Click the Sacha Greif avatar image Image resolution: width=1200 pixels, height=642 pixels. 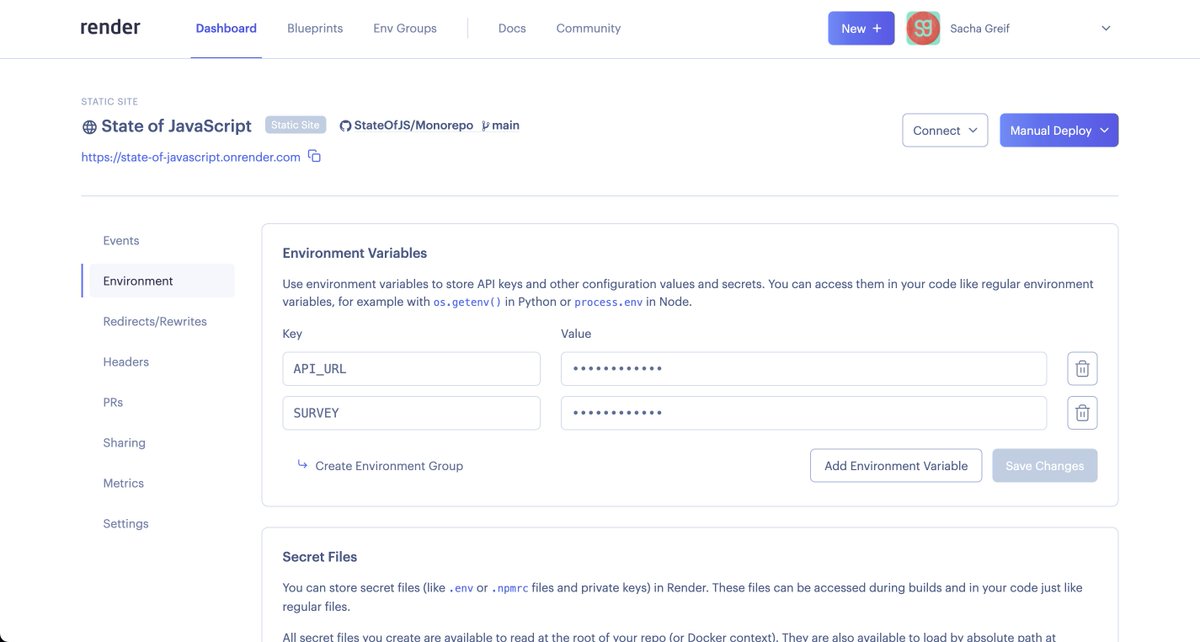[x=923, y=28]
